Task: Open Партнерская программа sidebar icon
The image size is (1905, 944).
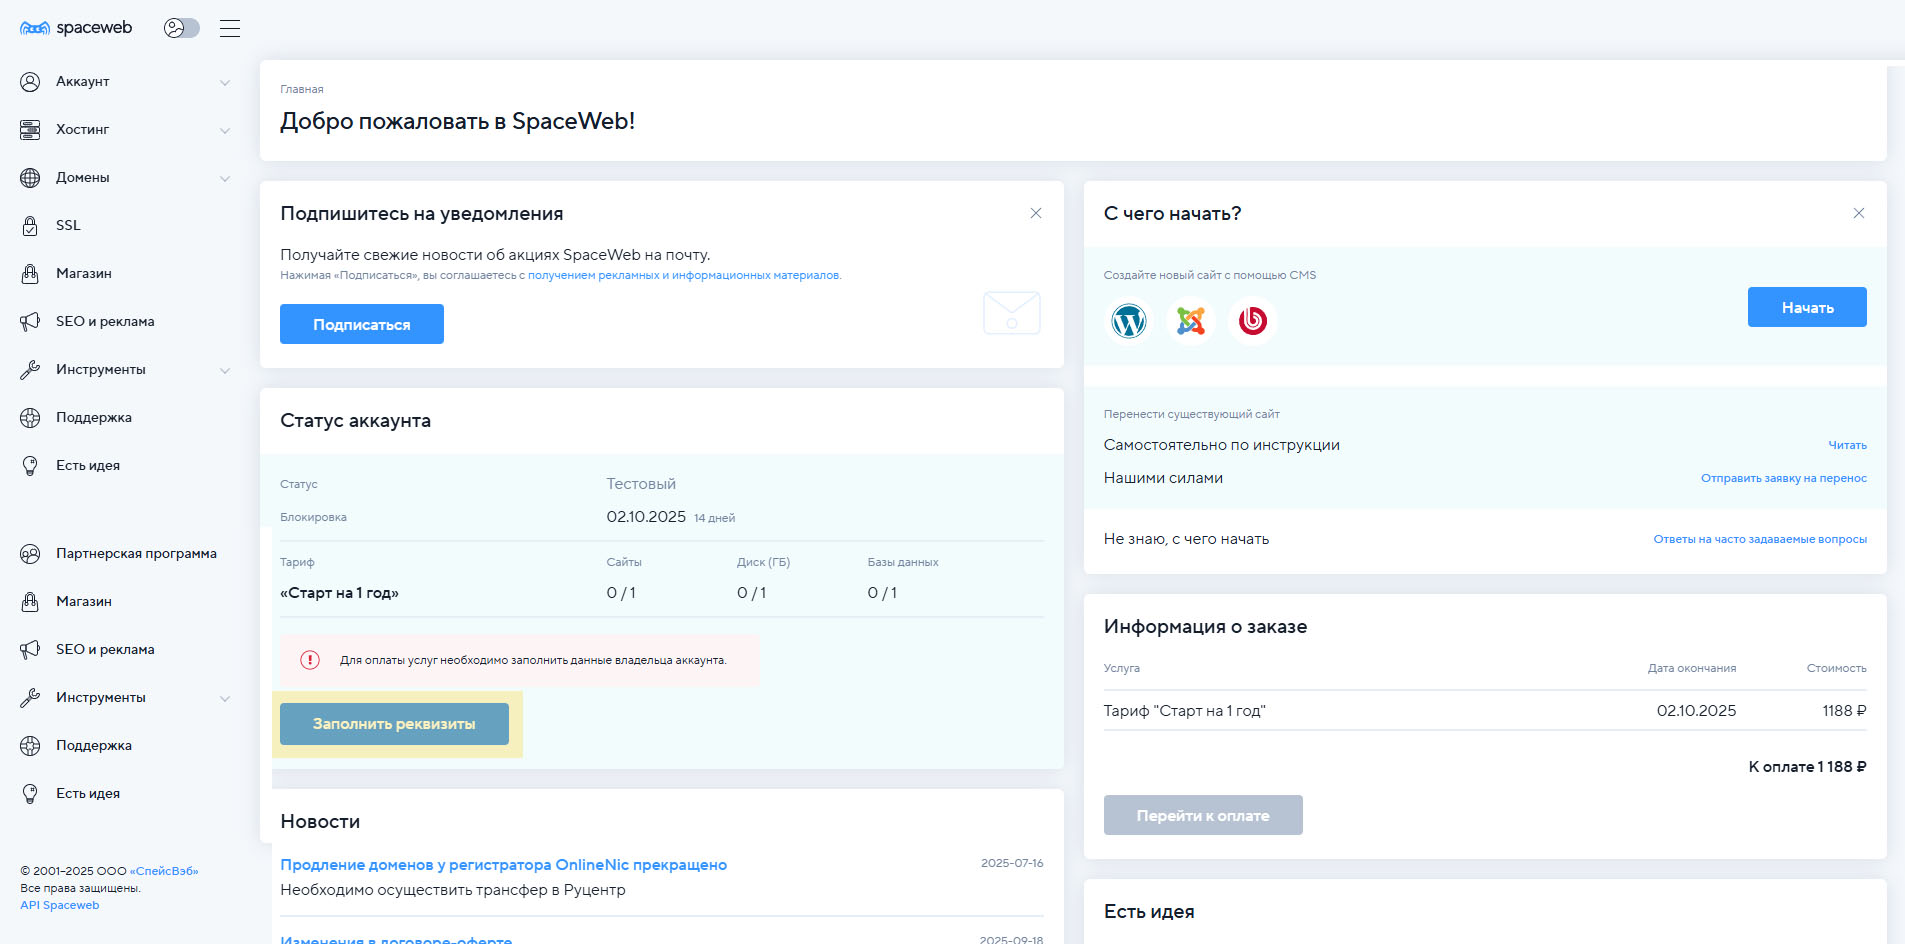Action: point(30,554)
